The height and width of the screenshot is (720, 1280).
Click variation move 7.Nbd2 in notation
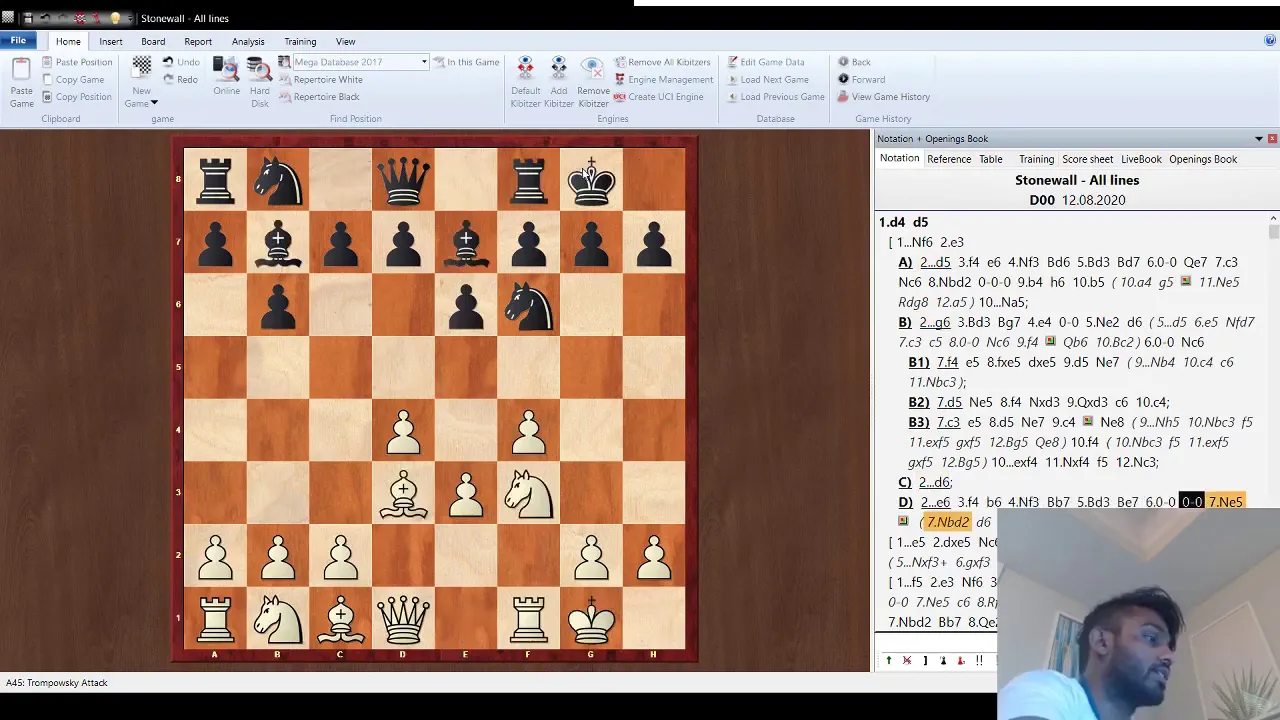(x=947, y=522)
